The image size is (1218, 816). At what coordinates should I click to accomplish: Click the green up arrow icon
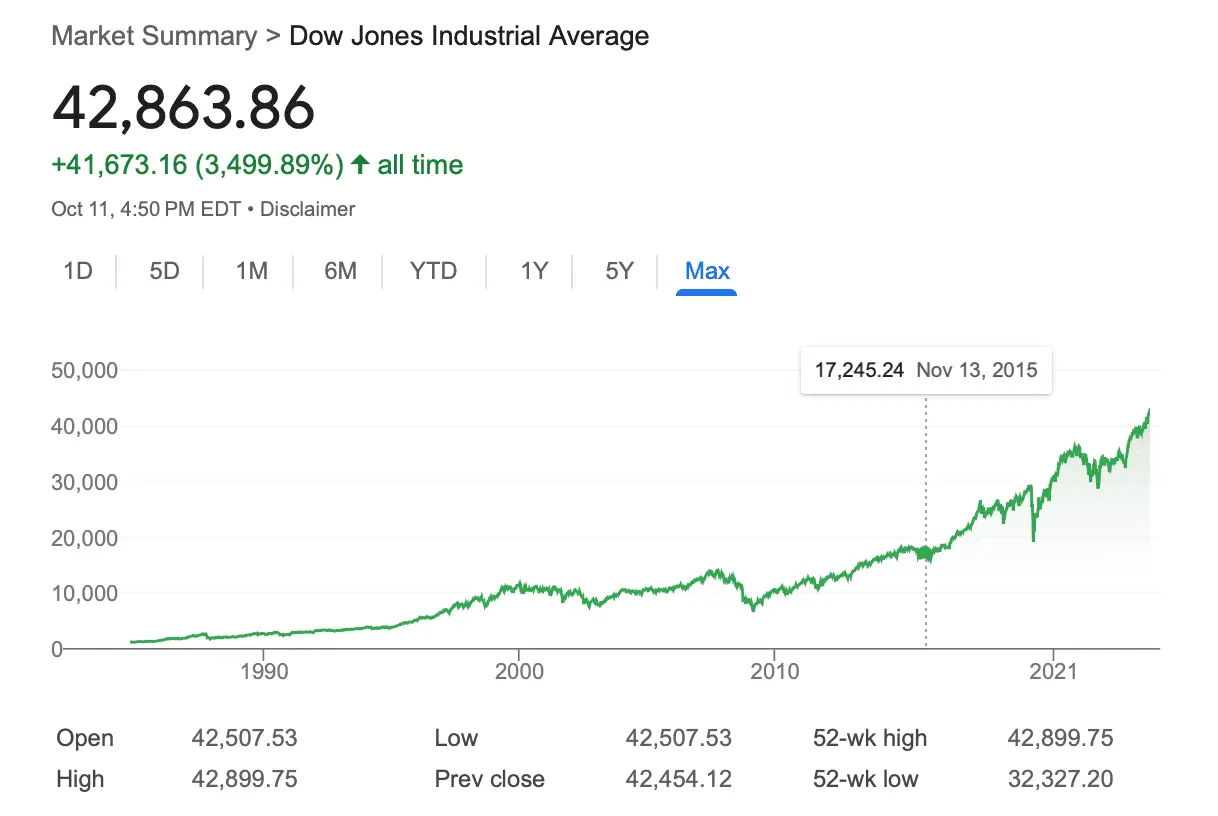tap(360, 165)
